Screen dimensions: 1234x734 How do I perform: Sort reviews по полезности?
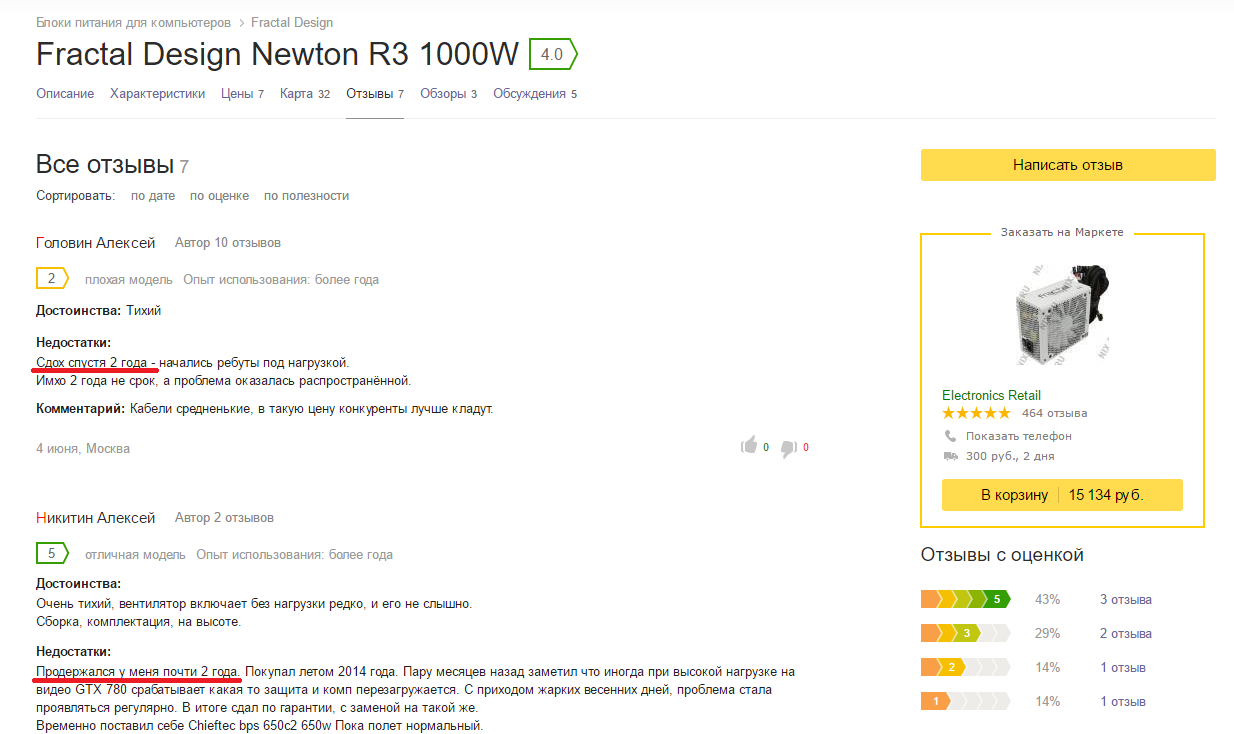[x=306, y=196]
